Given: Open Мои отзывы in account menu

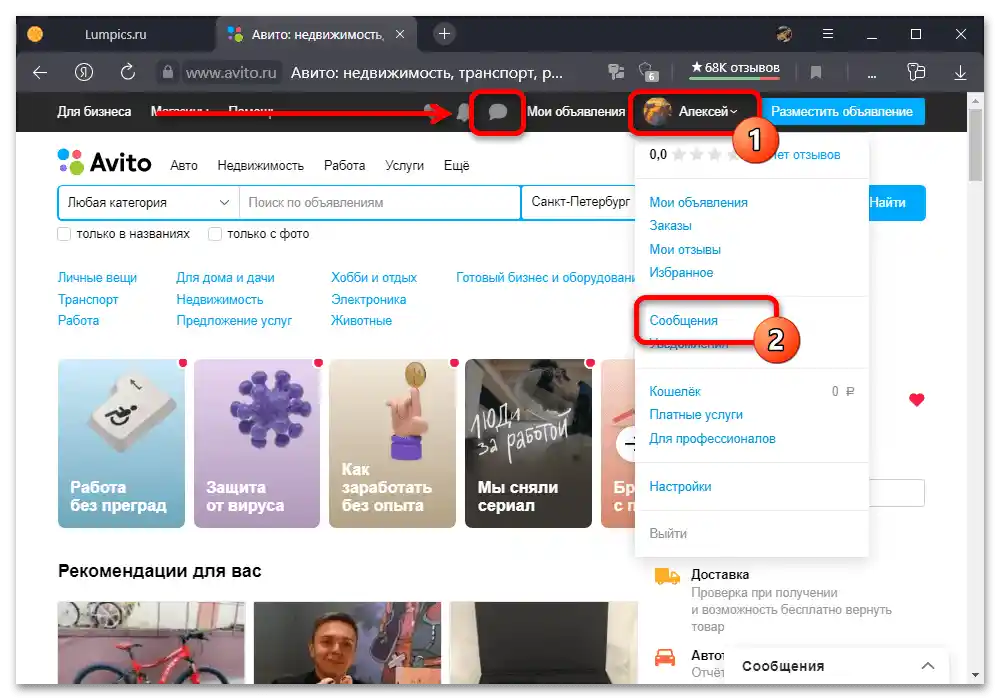Looking at the screenshot, I should tap(685, 249).
